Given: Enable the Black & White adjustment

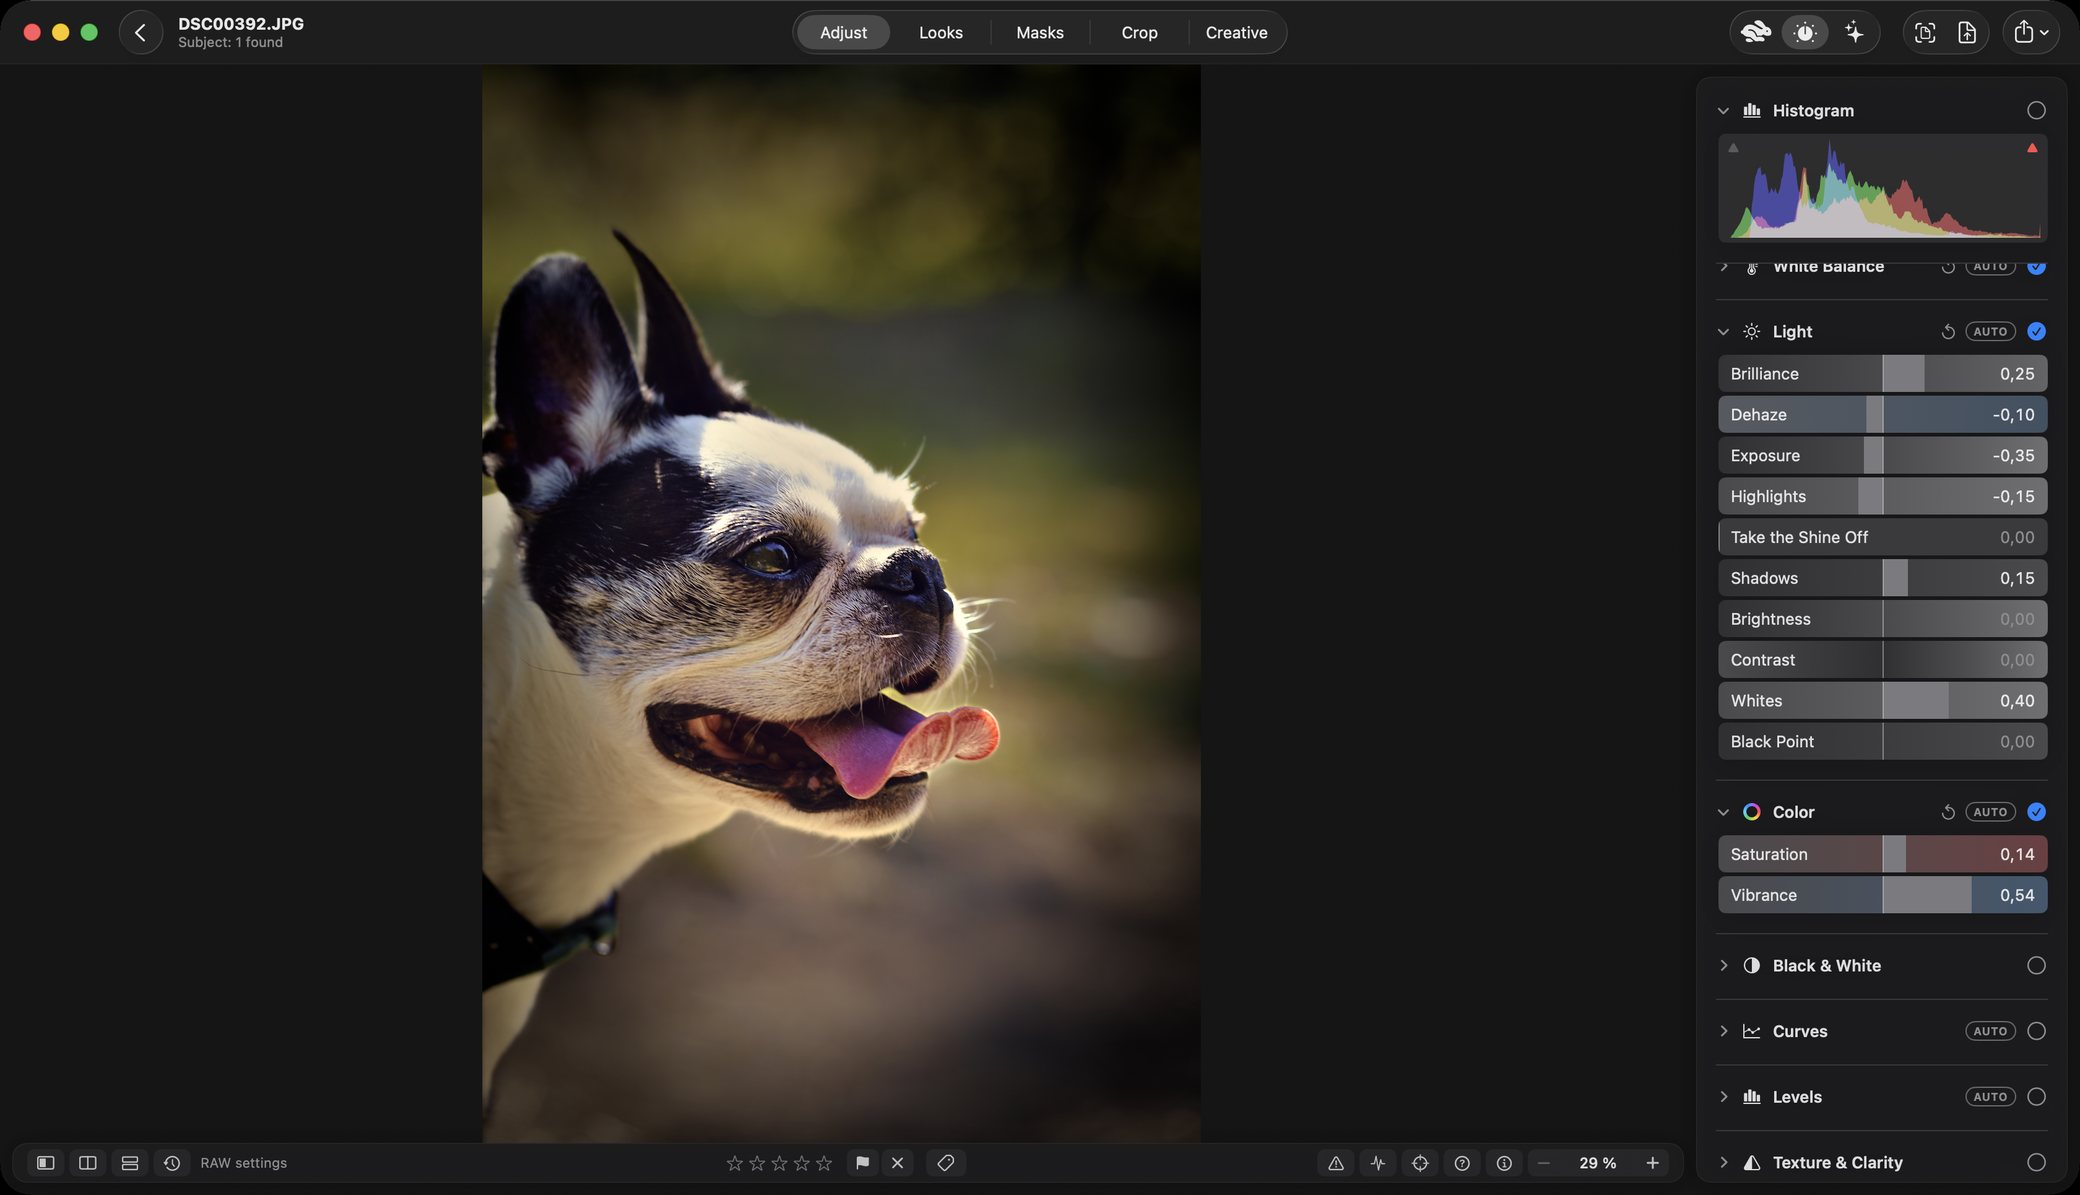Looking at the screenshot, I should pos(2036,965).
